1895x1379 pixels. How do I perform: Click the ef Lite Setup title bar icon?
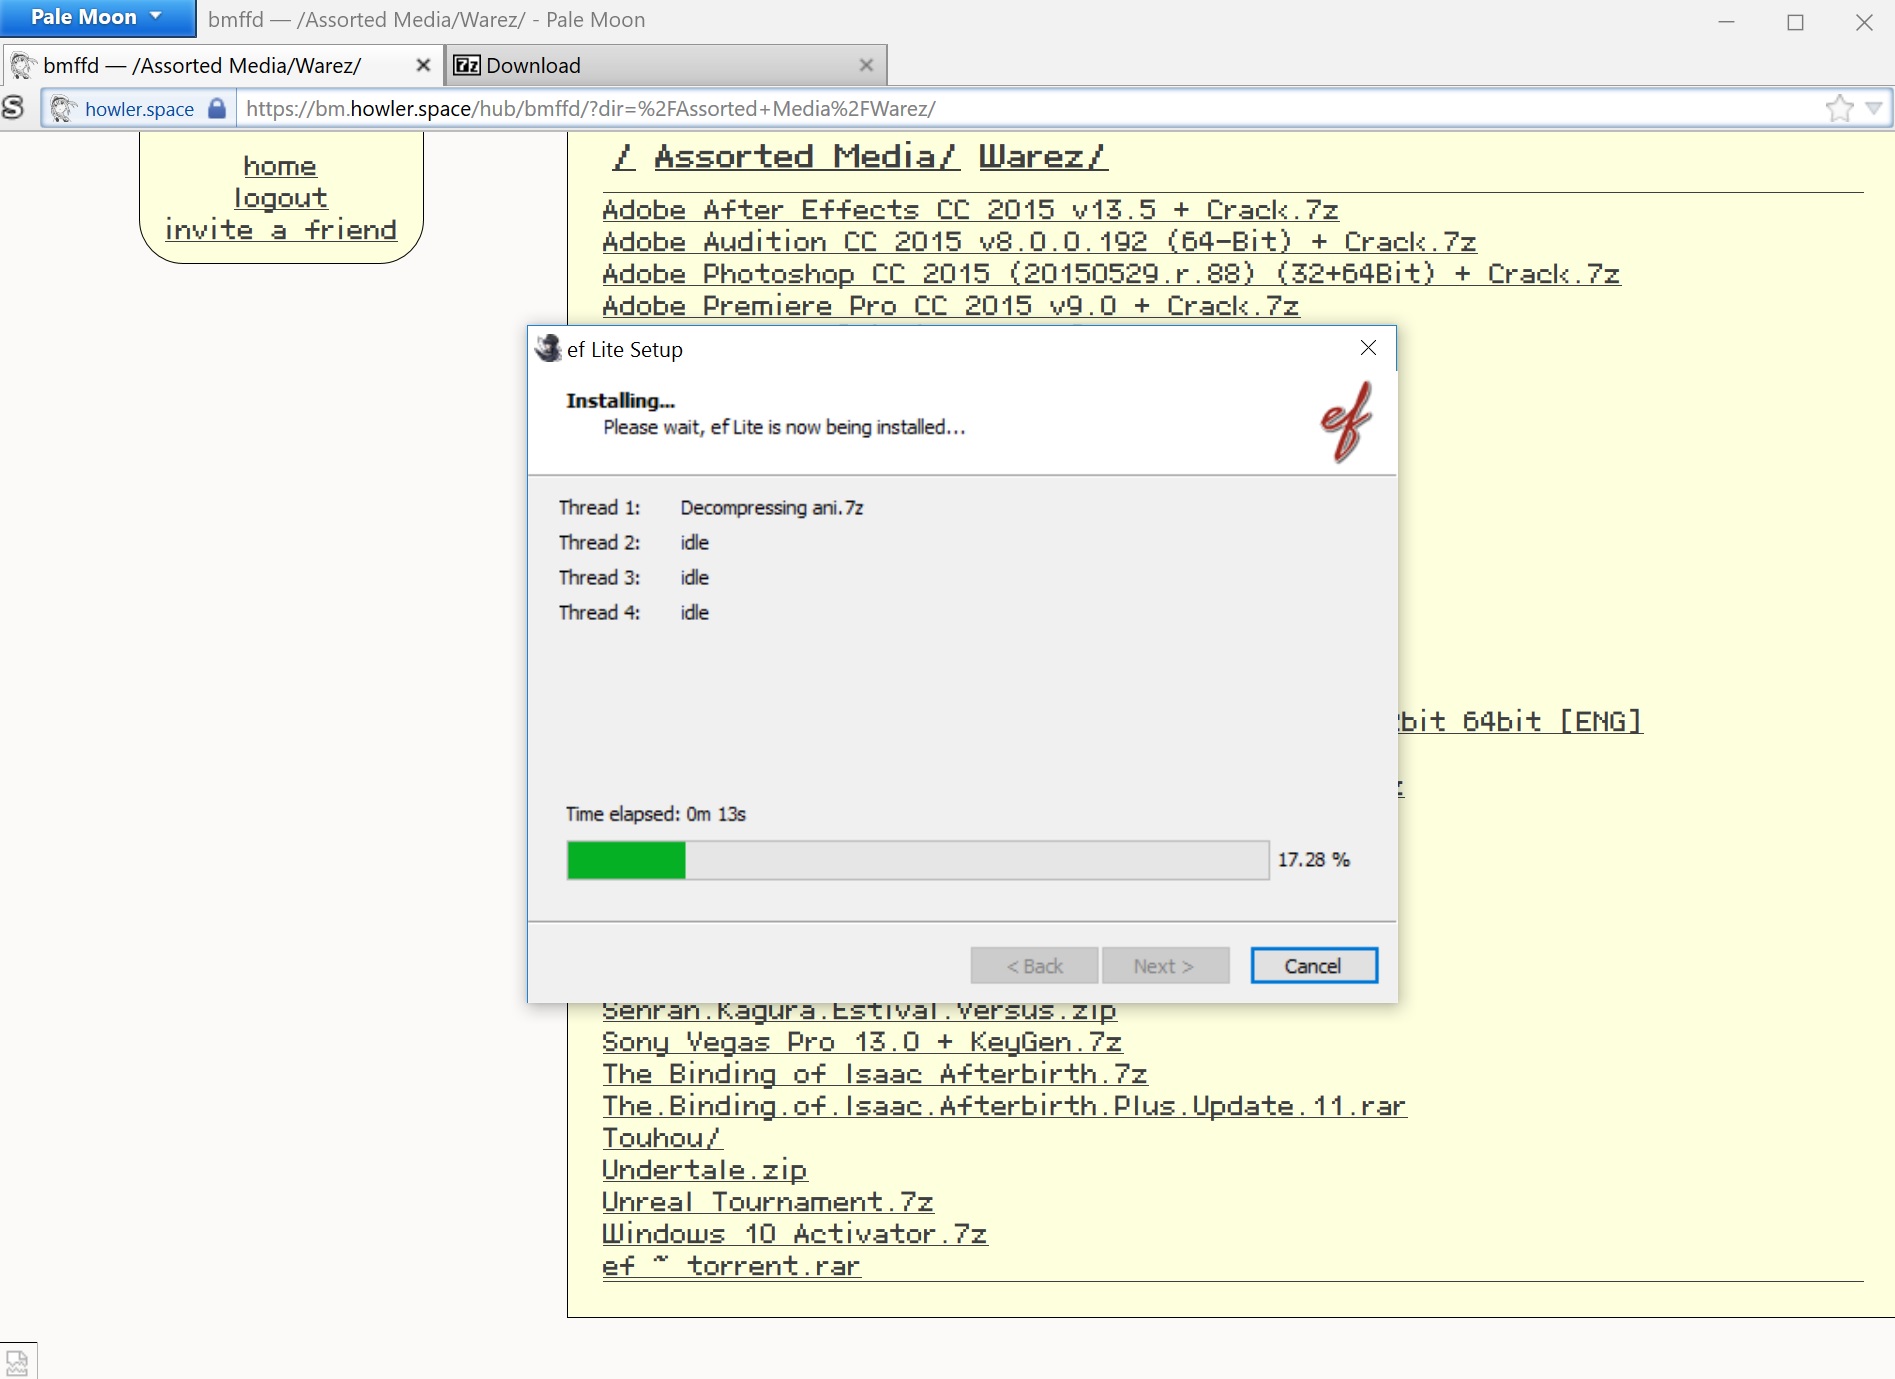548,349
